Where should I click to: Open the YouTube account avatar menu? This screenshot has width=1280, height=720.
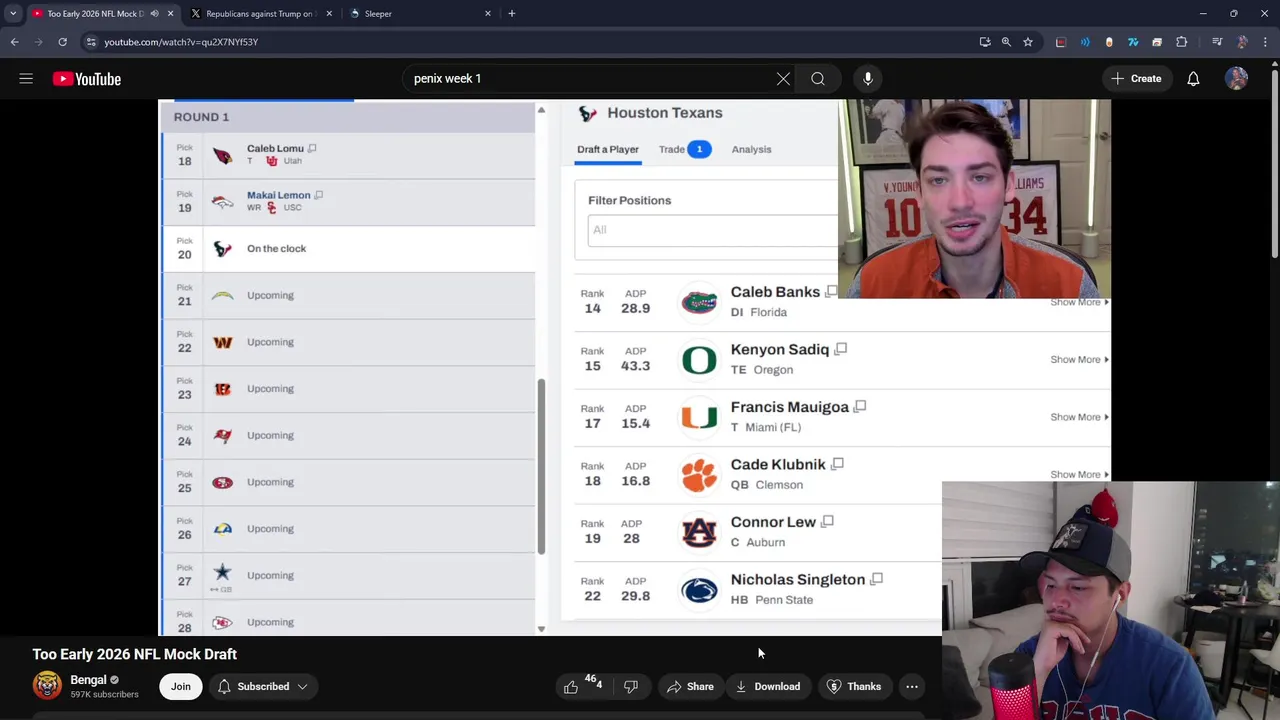coord(1237,79)
